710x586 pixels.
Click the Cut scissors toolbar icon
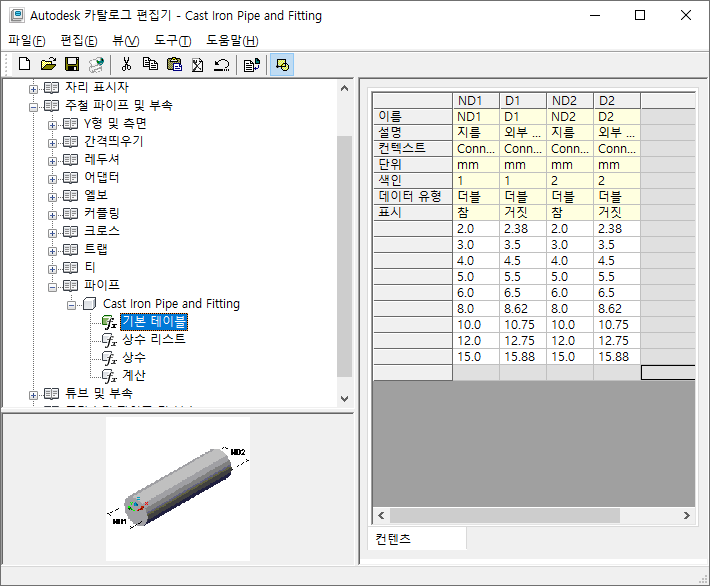pos(126,65)
